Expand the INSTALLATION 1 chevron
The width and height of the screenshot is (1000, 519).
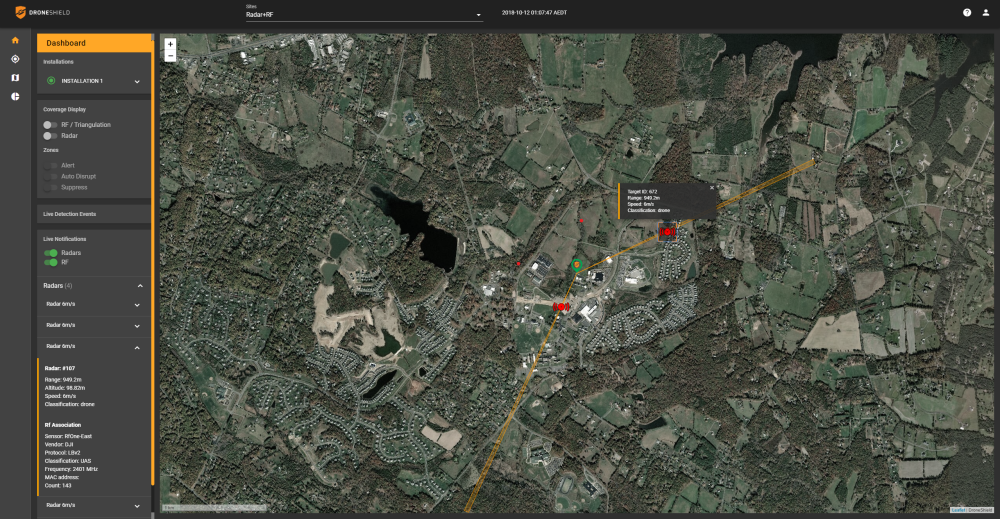point(138,81)
